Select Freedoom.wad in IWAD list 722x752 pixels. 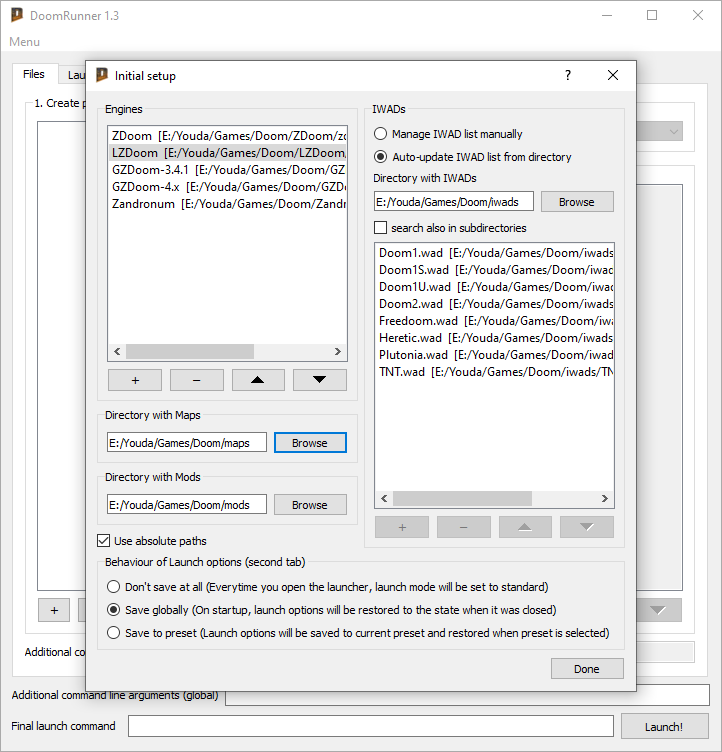[495, 321]
